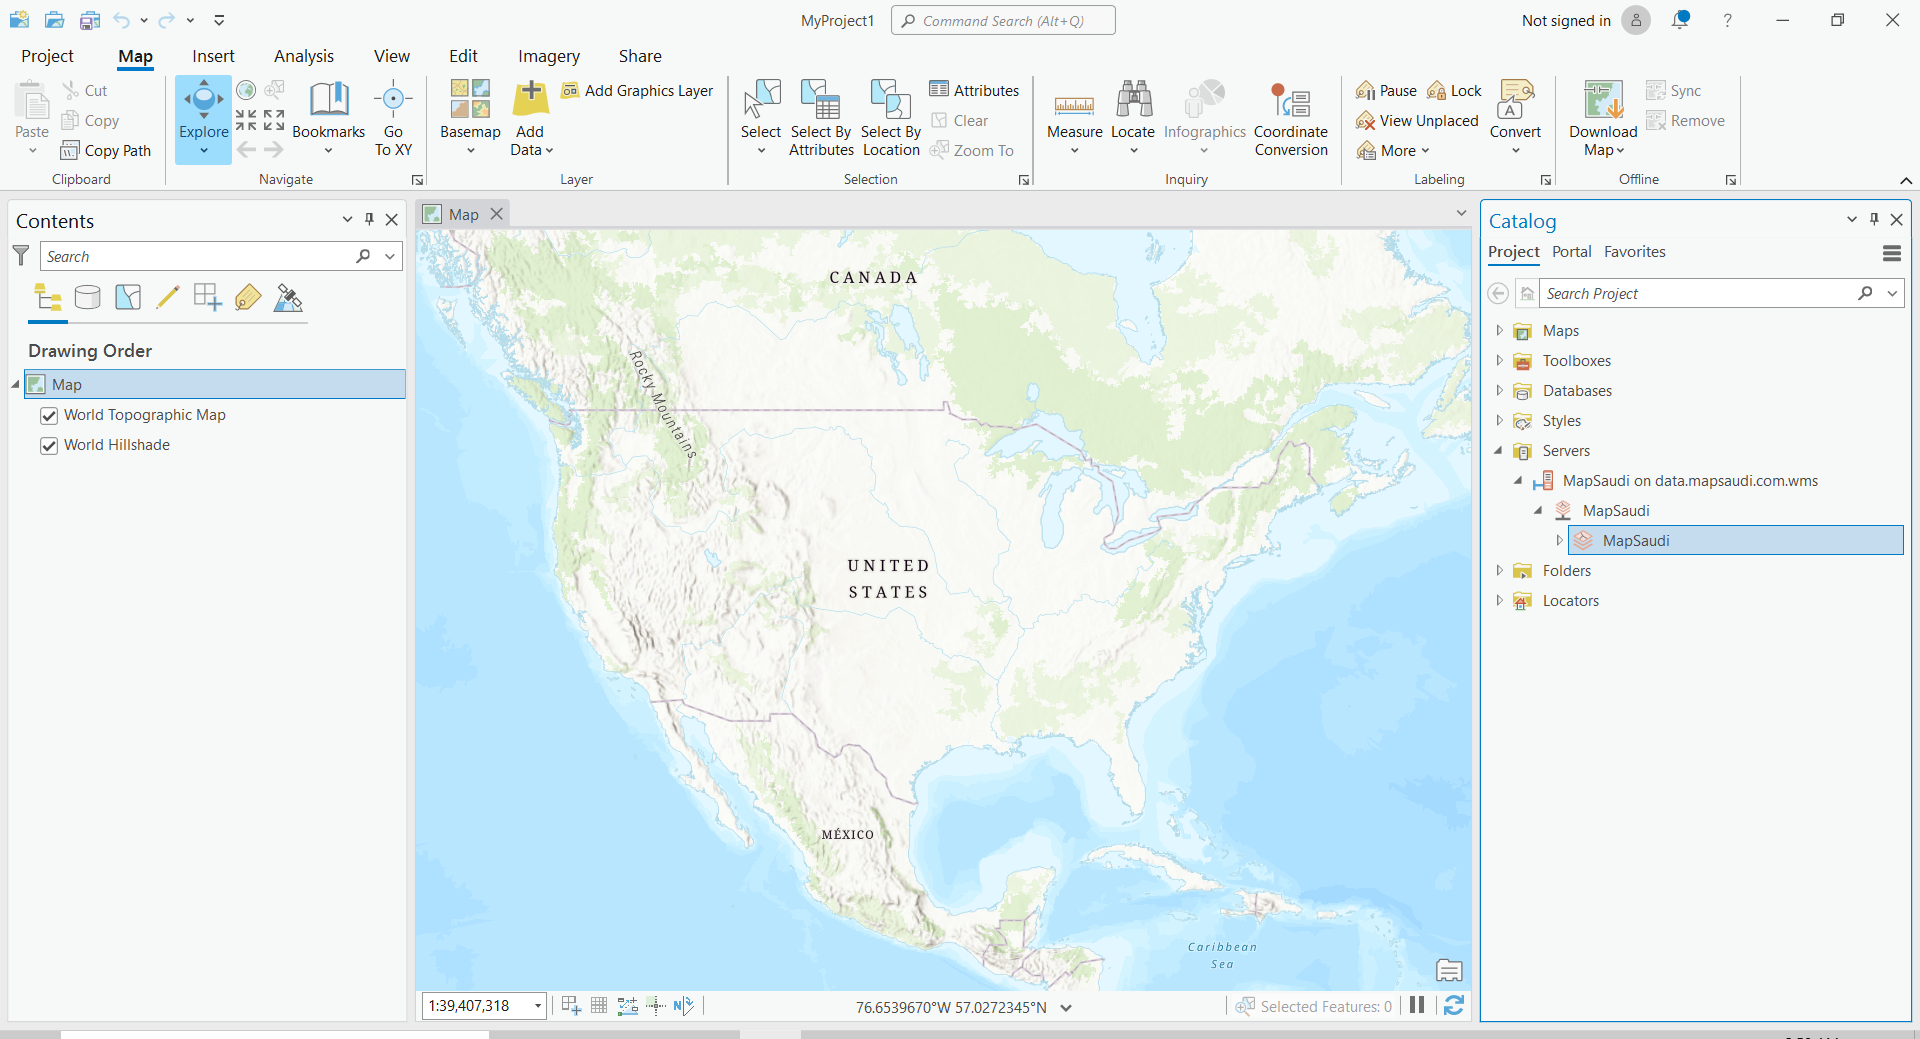Open the Locate binoculars tool
The width and height of the screenshot is (1920, 1039).
point(1133,102)
